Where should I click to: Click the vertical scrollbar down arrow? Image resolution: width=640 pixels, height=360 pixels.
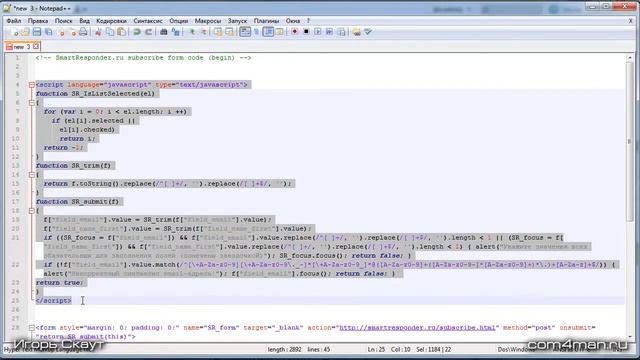click(x=629, y=338)
